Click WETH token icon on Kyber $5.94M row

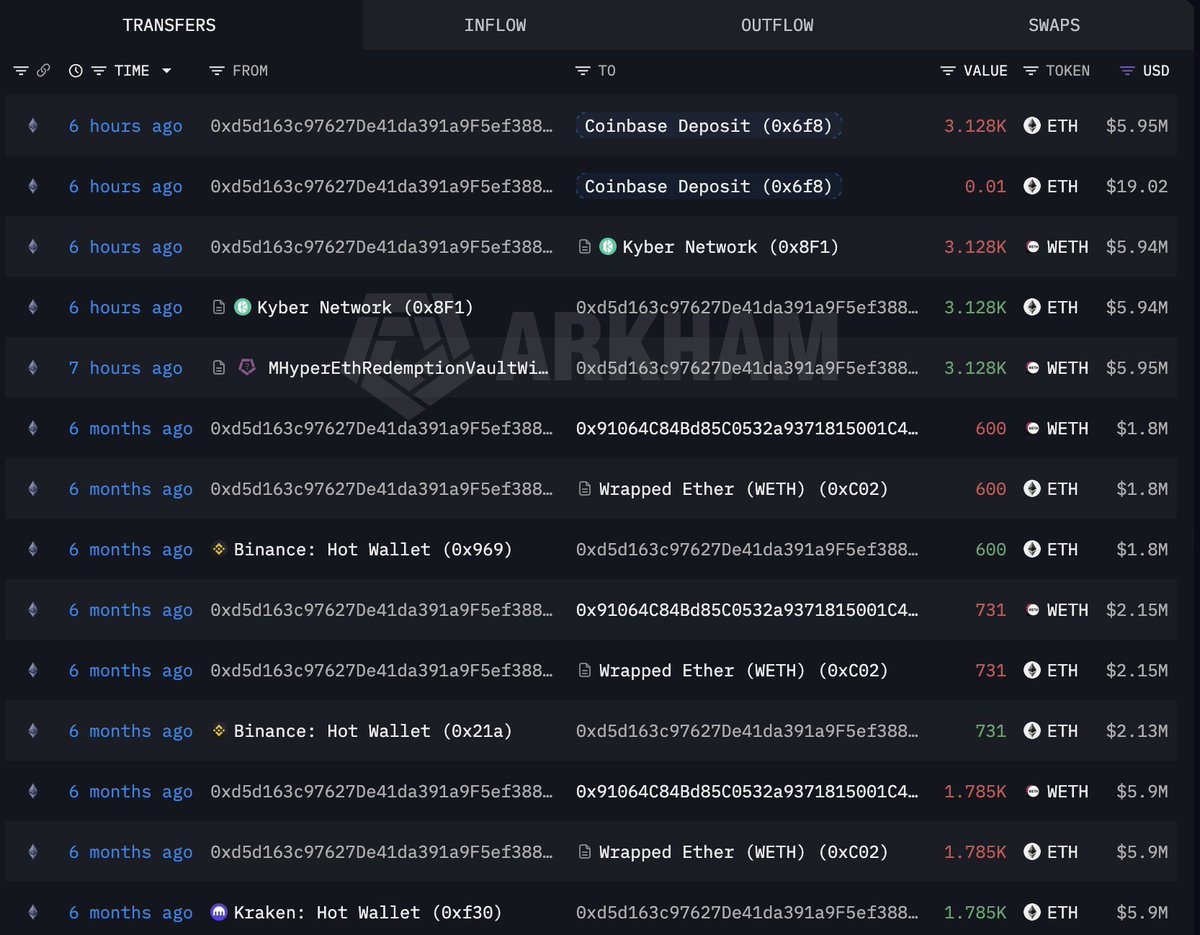[1032, 247]
